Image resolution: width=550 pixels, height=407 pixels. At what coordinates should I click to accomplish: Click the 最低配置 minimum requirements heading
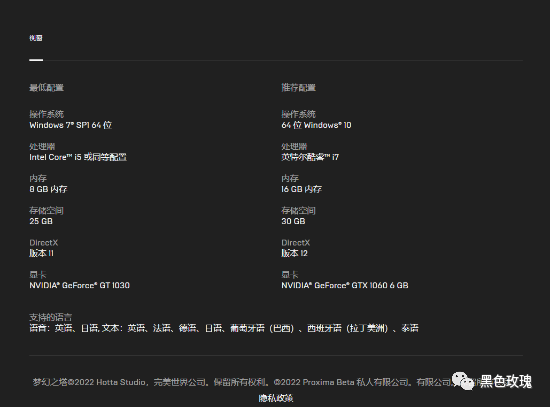pyautogui.click(x=46, y=87)
